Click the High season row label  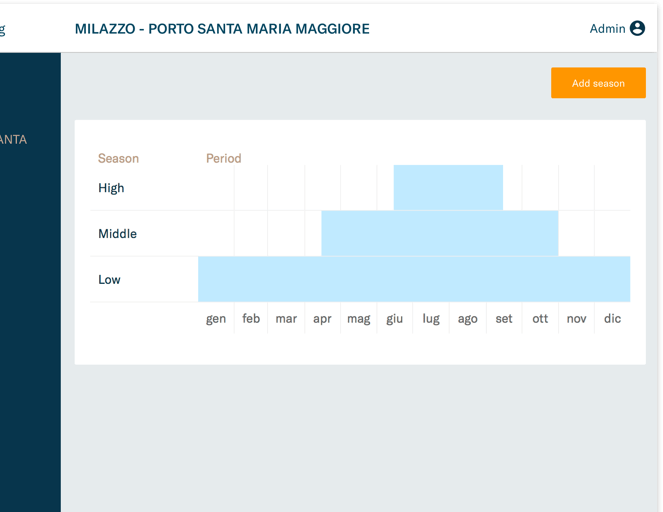tap(111, 188)
